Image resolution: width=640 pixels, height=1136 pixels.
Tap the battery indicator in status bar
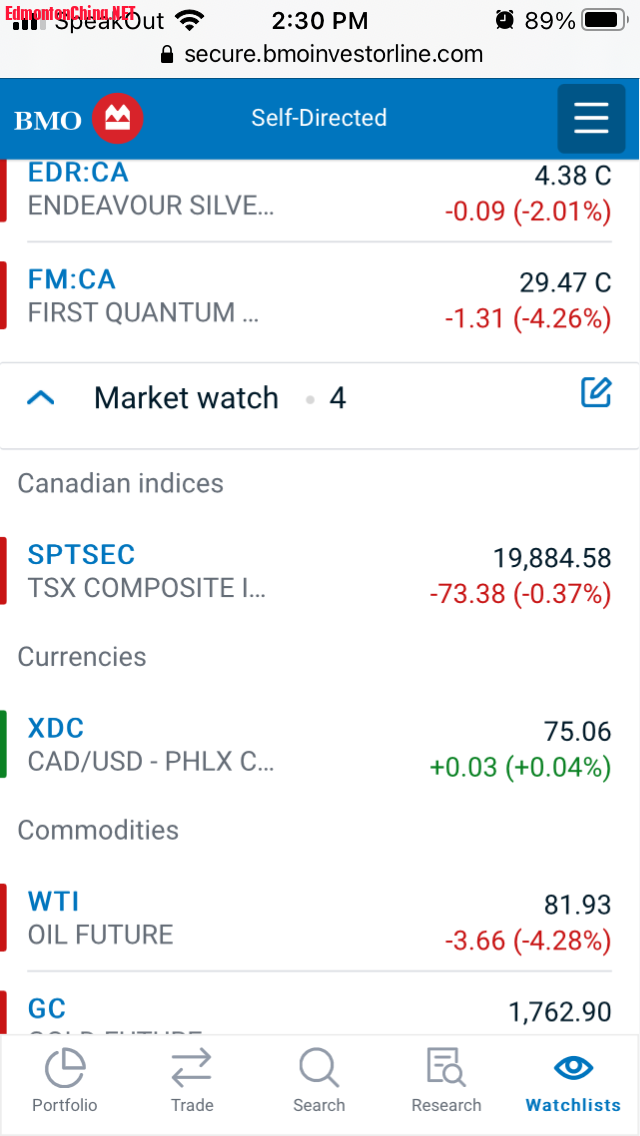pos(604,20)
